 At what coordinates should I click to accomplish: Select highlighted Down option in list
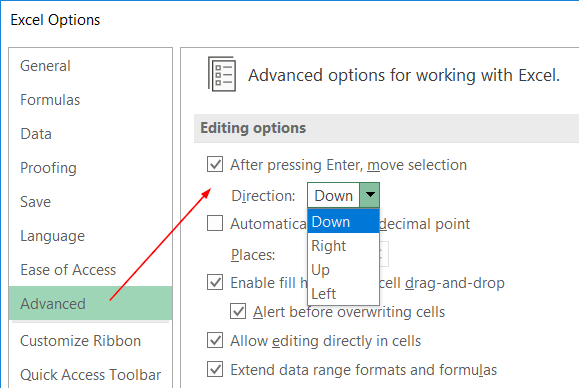coord(343,222)
